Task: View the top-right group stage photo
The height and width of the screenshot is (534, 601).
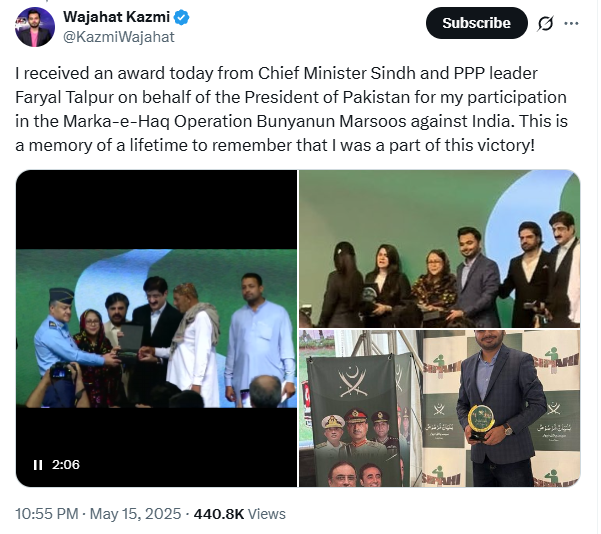Action: (x=439, y=248)
